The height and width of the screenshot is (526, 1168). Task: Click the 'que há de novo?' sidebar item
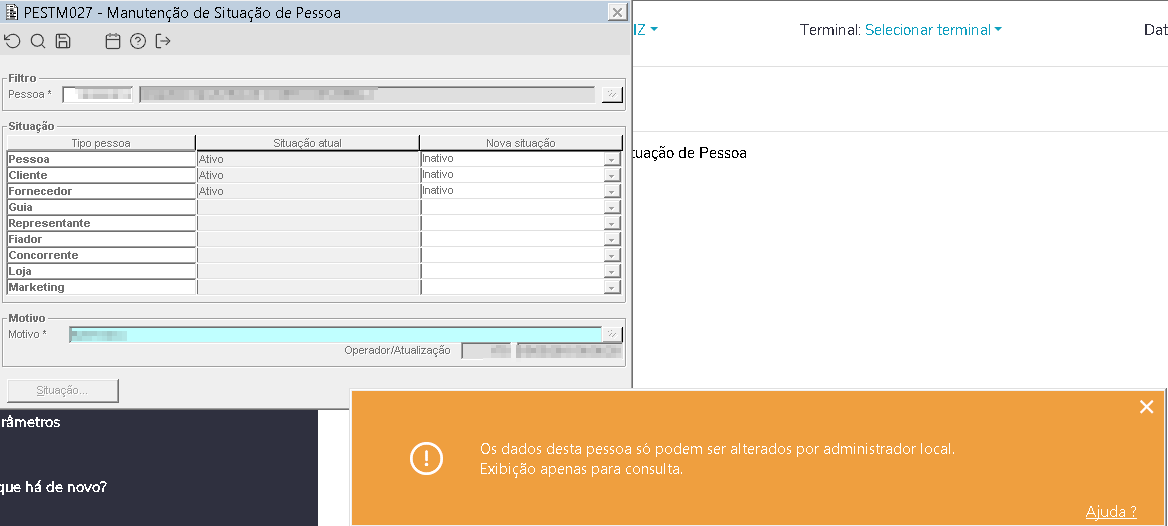click(53, 487)
